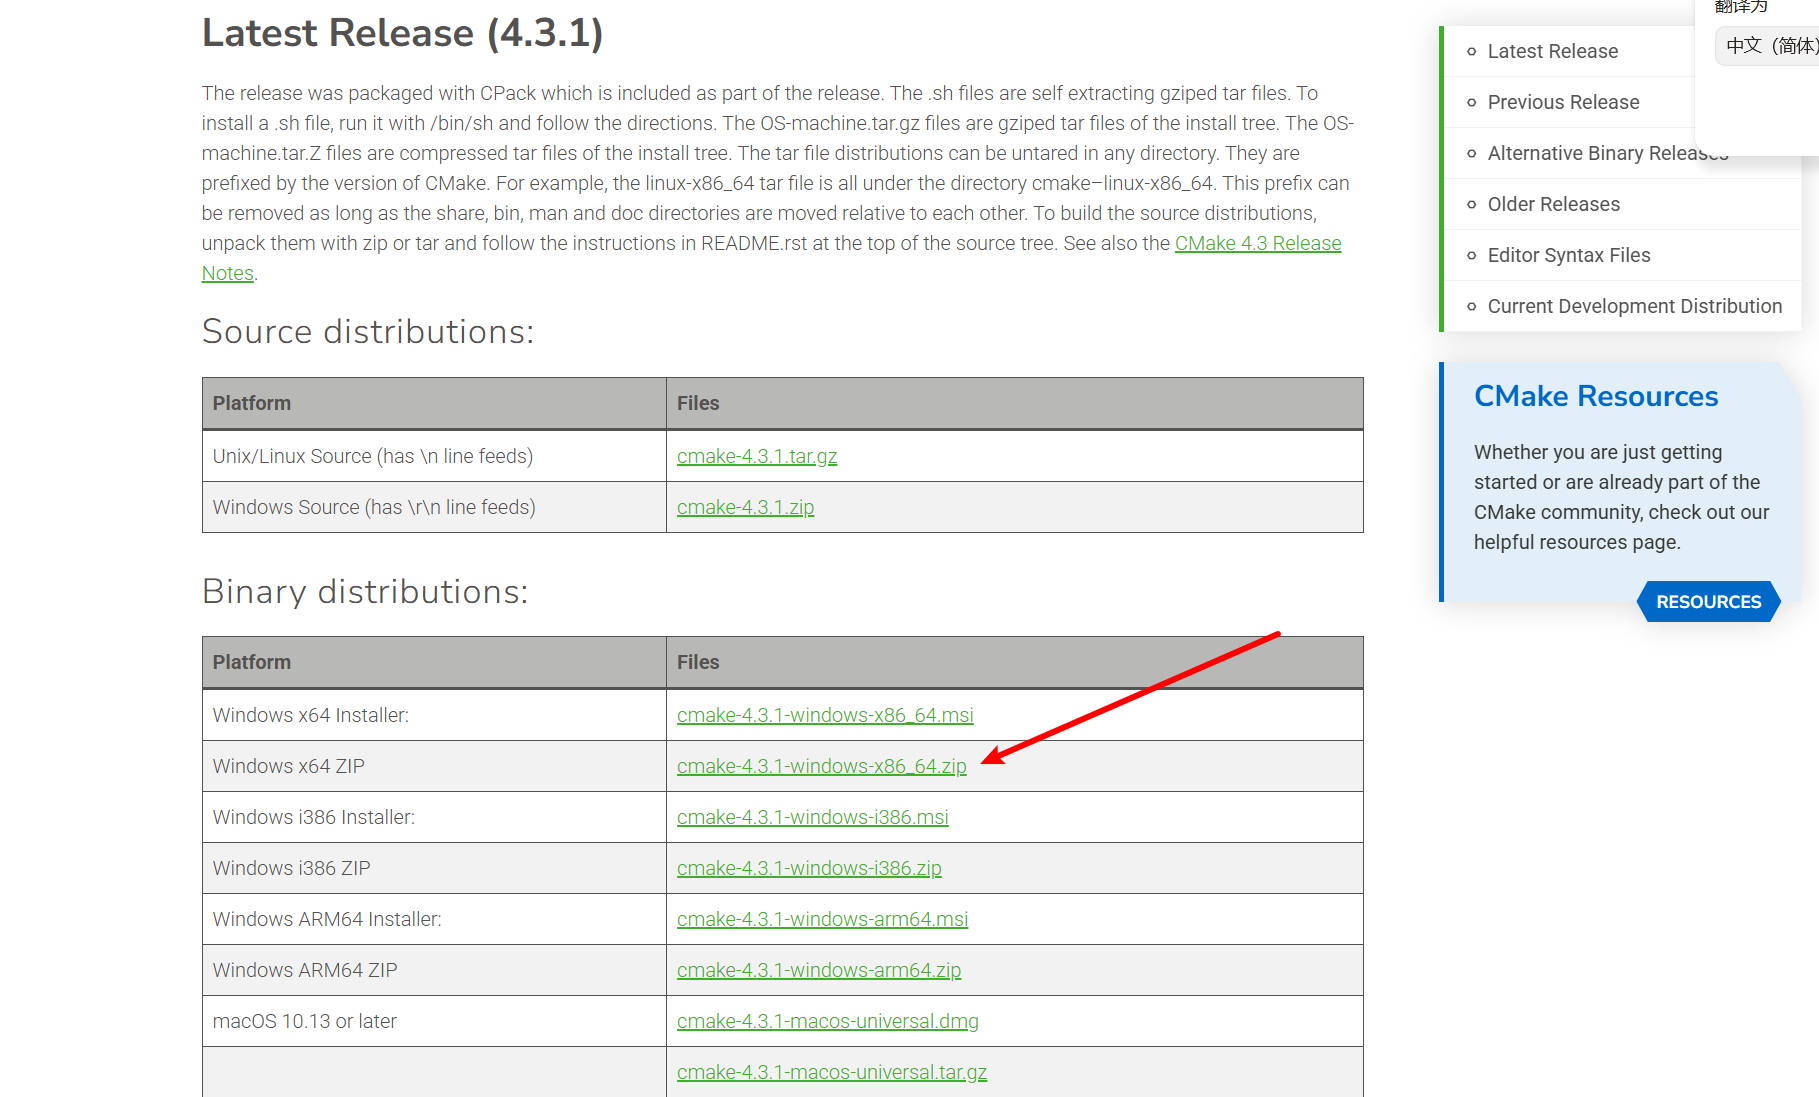1819x1097 pixels.
Task: Open the CMake 4.3 Release Notes link
Action: [x=1257, y=243]
